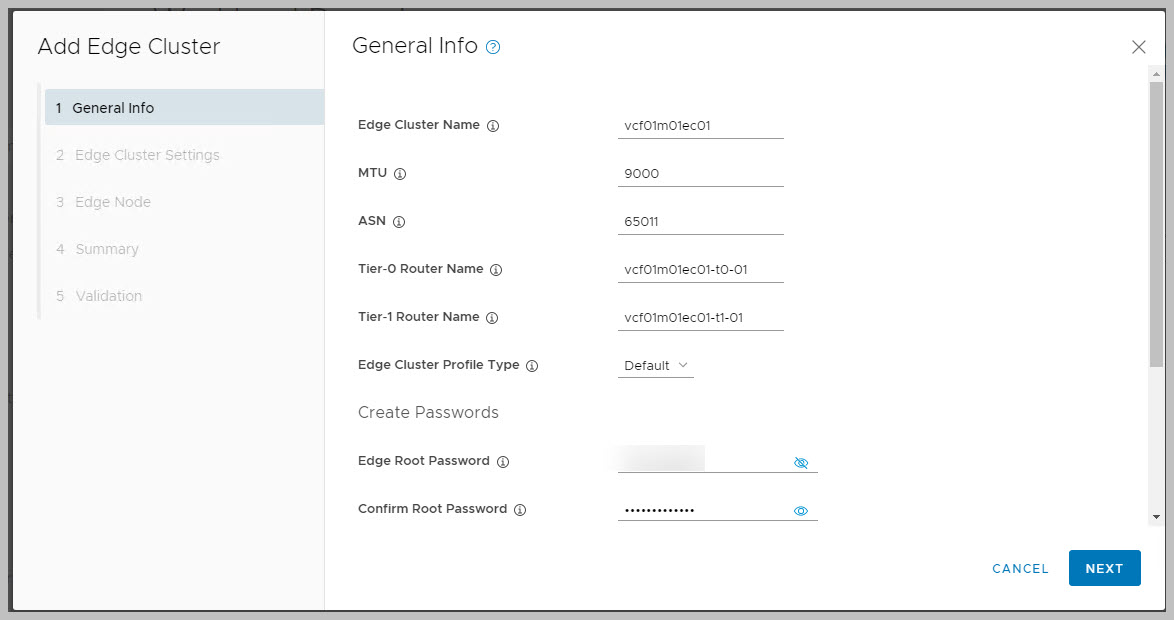This screenshot has width=1174, height=620.
Task: Click Edge Cluster Profile Type info icon
Action: (x=532, y=366)
